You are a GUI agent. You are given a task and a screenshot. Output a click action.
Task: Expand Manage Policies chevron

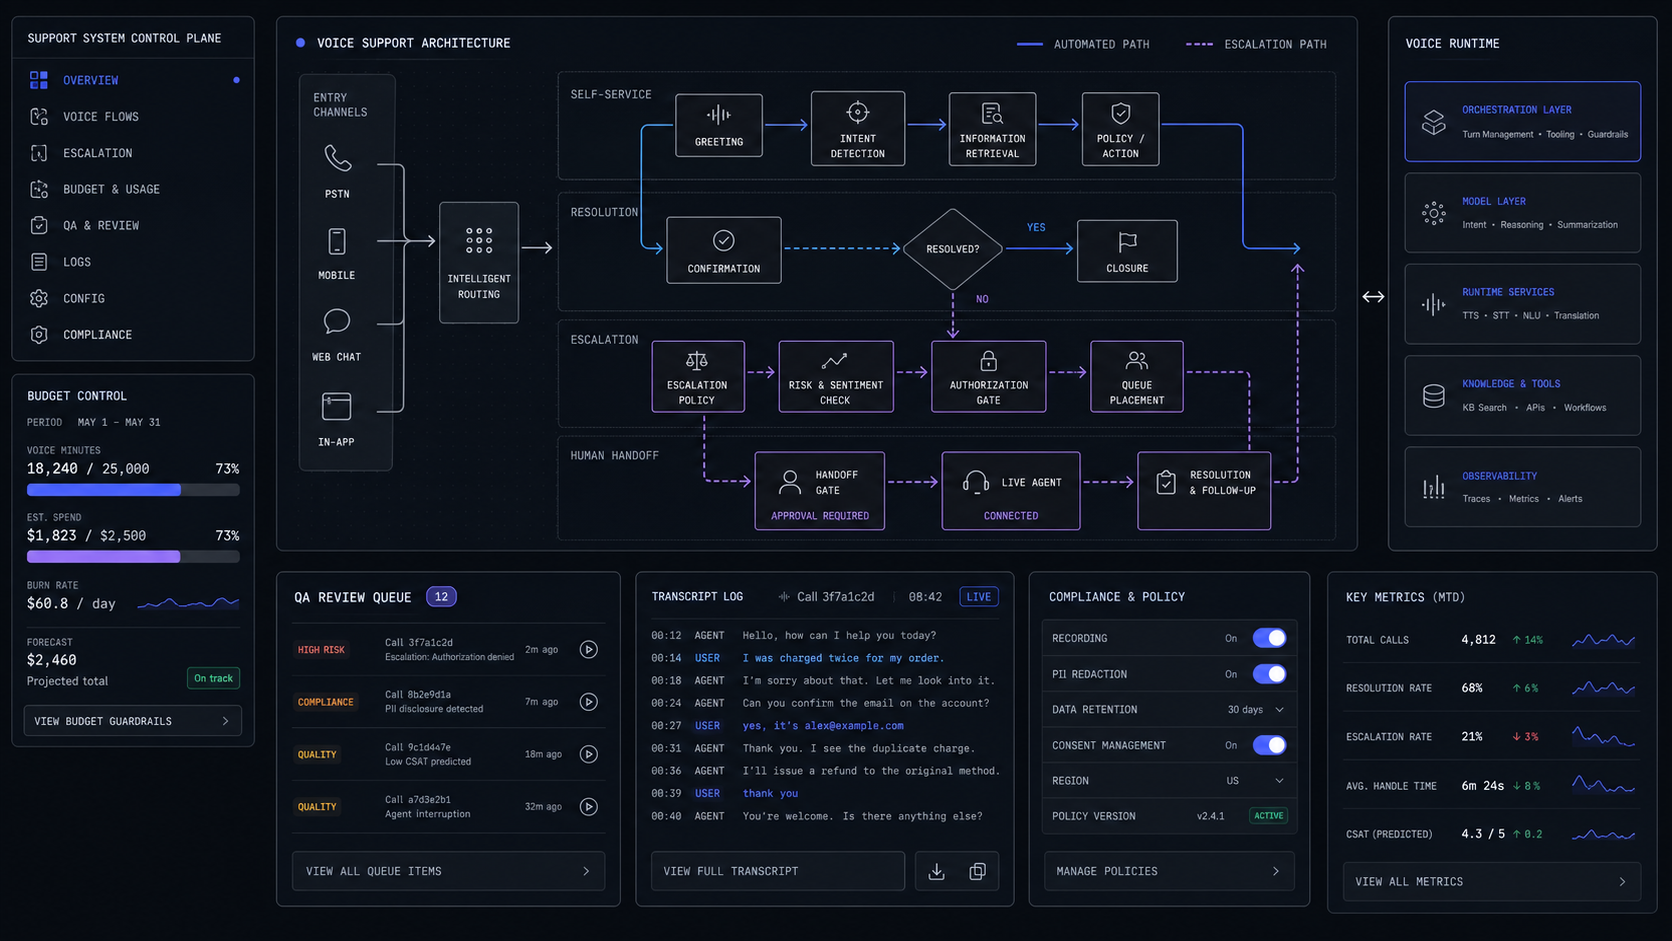coord(1276,872)
